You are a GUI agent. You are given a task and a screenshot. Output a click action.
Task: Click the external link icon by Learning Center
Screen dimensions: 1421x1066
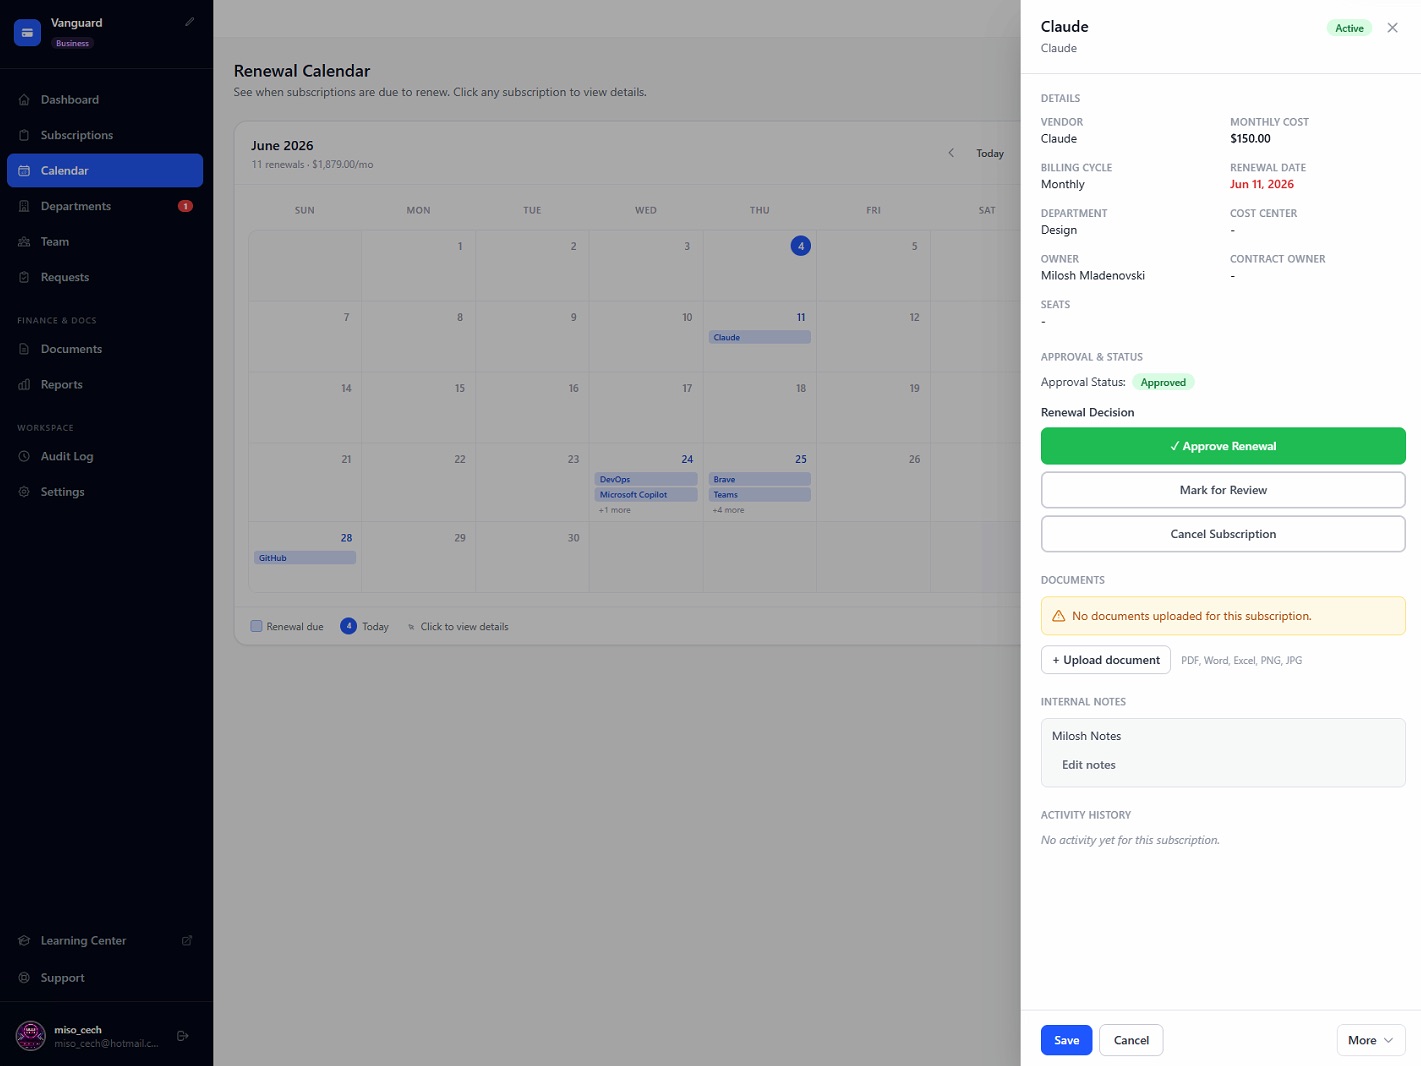(187, 941)
